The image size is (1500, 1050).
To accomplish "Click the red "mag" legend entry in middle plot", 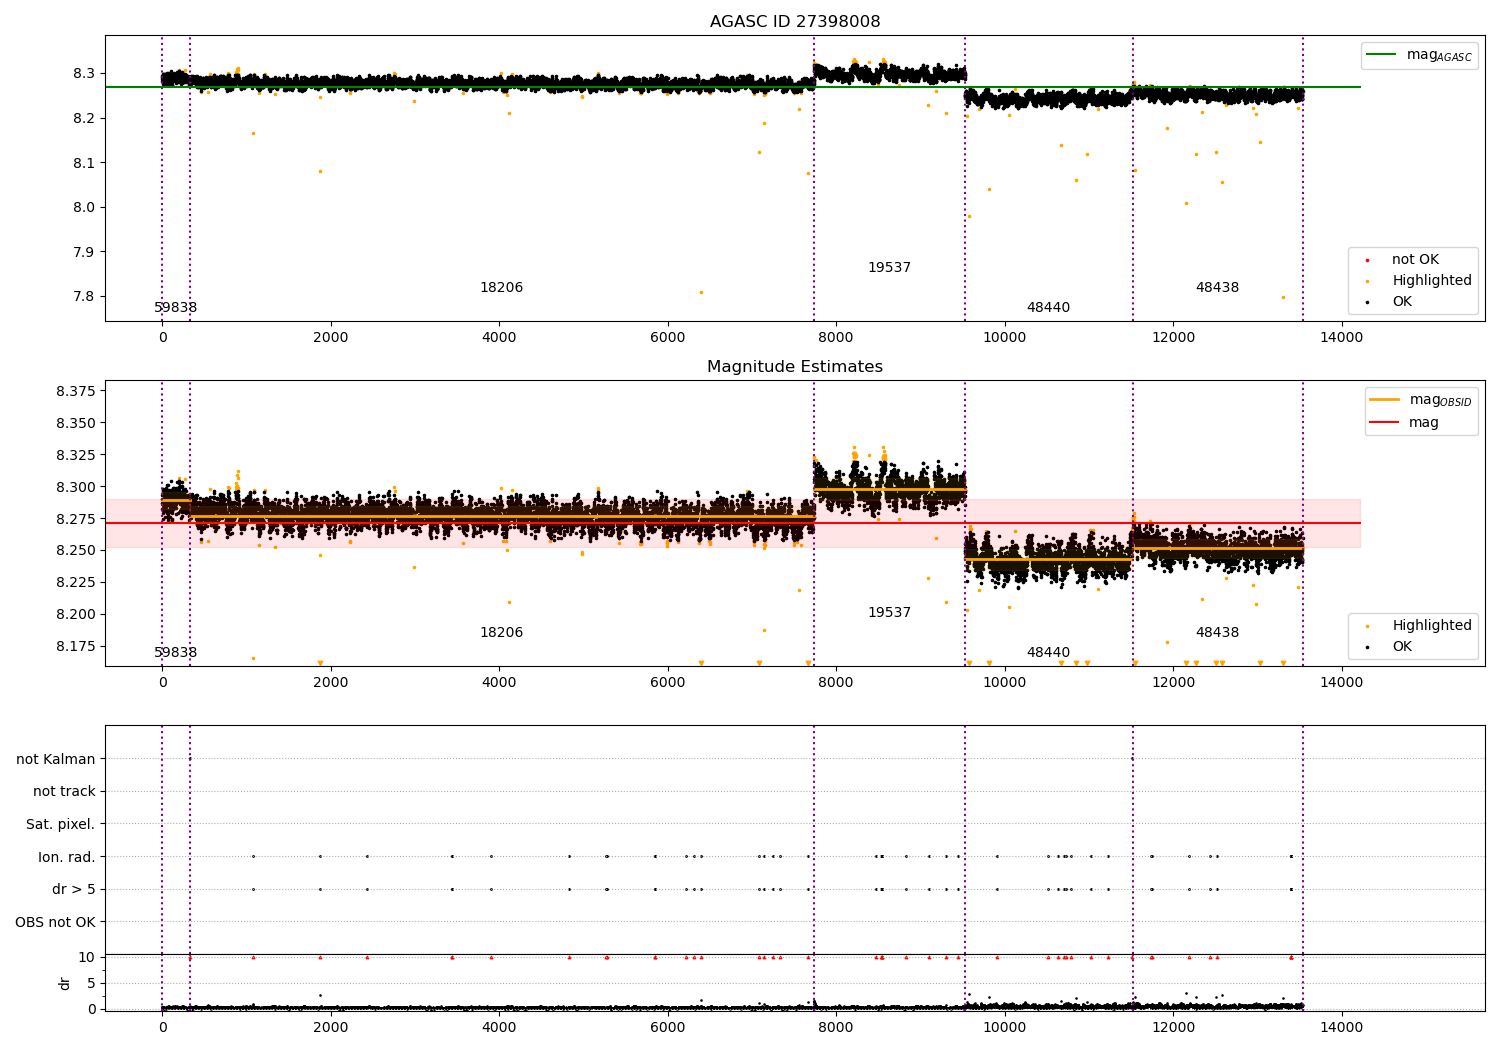I will click(1405, 423).
